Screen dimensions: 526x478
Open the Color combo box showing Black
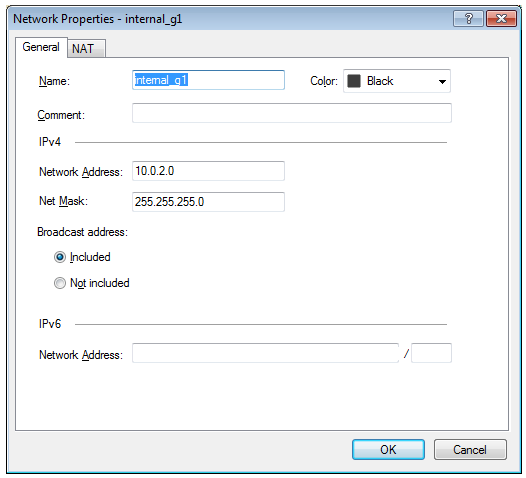pyautogui.click(x=397, y=81)
